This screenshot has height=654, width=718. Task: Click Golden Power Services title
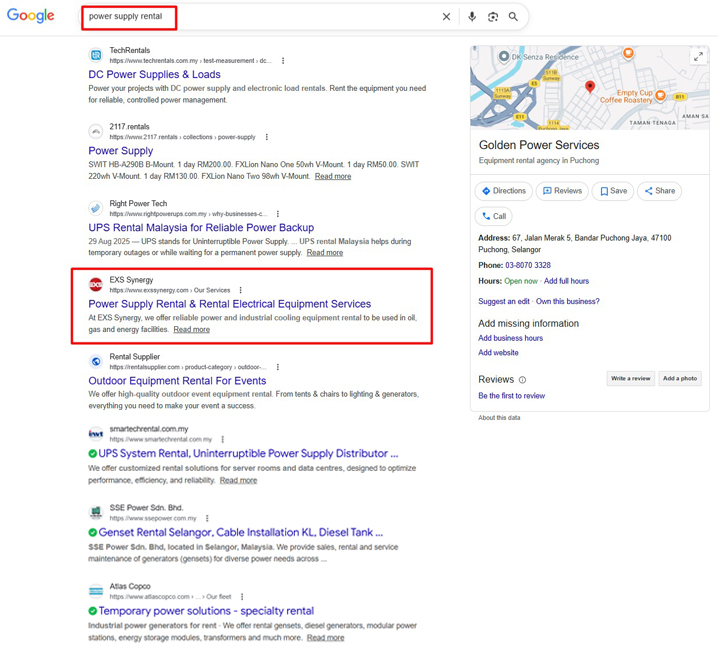[x=539, y=145]
